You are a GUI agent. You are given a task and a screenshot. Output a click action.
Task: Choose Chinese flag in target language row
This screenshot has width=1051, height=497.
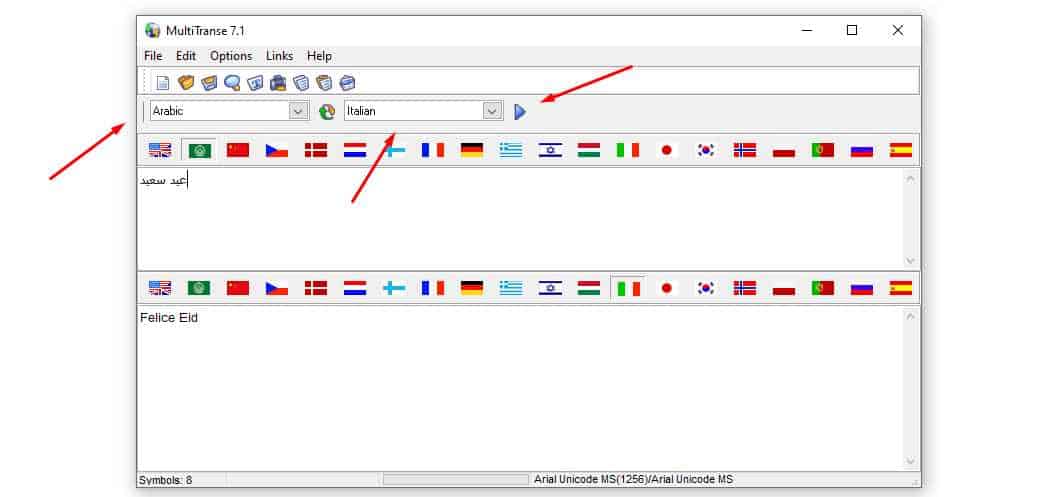[x=238, y=288]
